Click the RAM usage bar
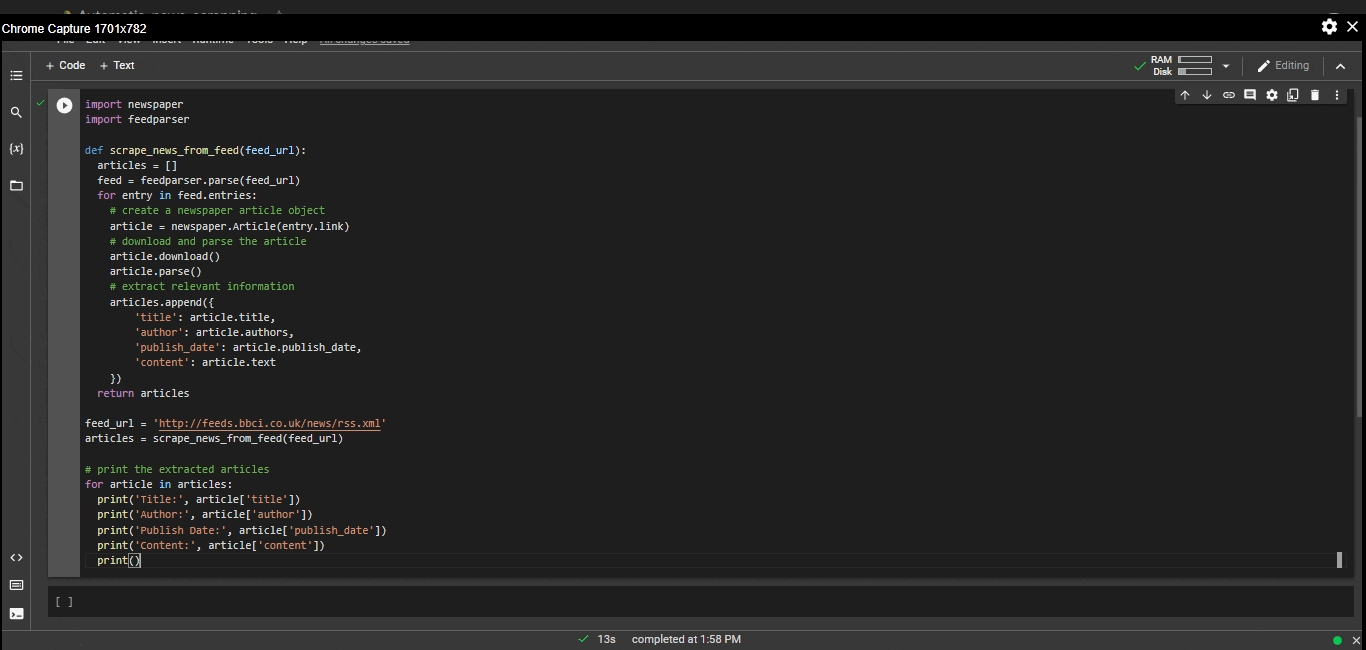The image size is (1366, 650). [x=1195, y=60]
